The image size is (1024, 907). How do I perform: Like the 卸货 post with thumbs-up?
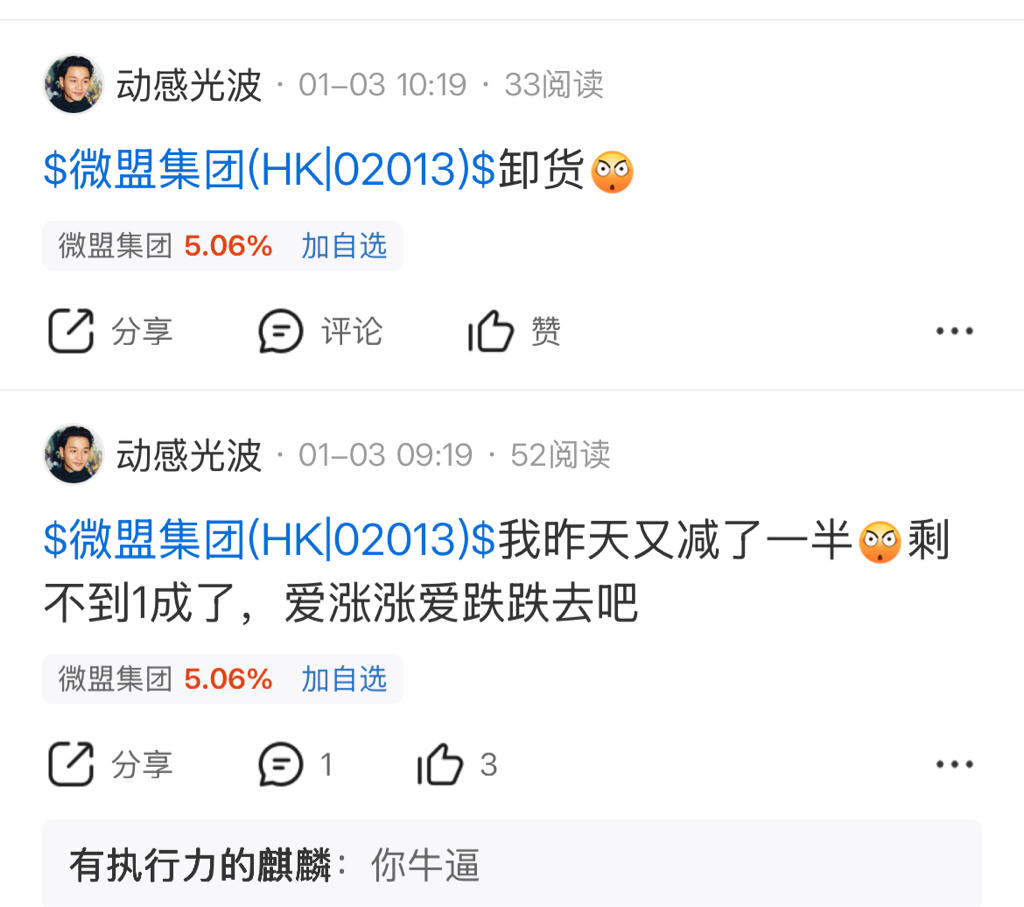click(491, 331)
